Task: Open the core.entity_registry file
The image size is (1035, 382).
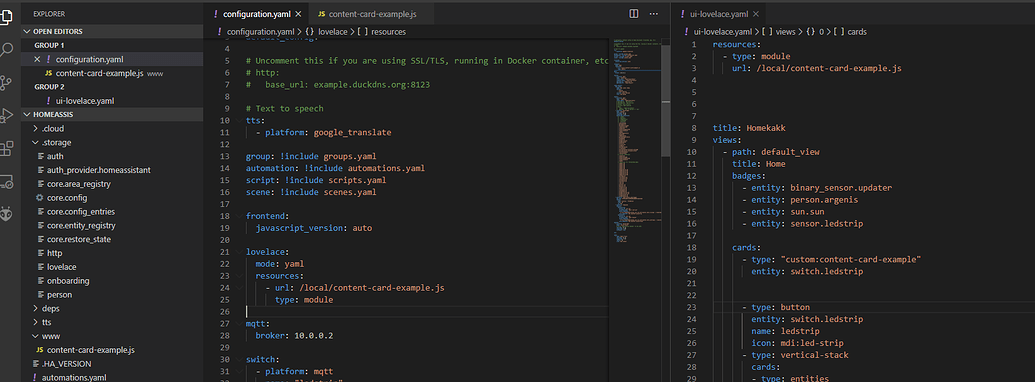Action: pos(82,226)
